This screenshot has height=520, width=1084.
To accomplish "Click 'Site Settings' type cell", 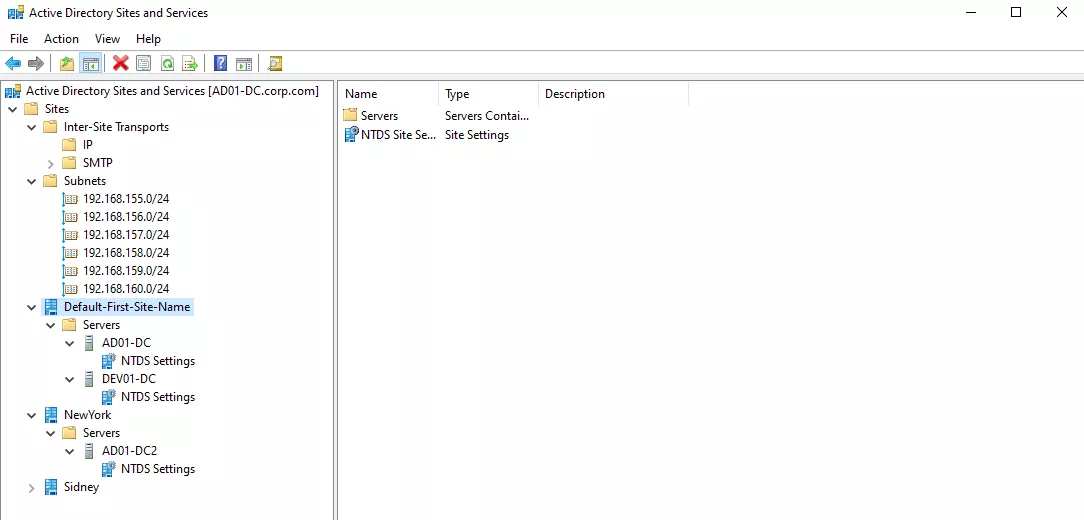I will click(x=477, y=135).
